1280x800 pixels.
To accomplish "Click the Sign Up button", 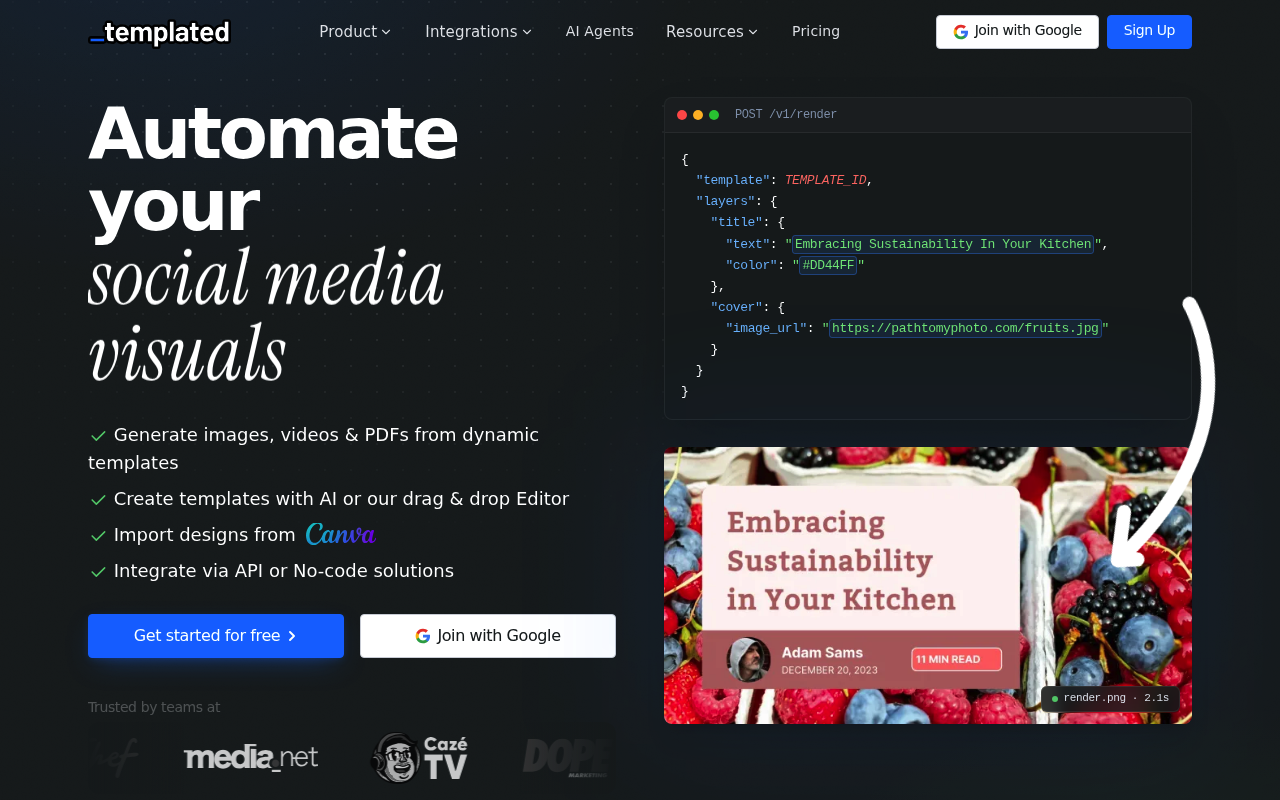I will (x=1149, y=32).
